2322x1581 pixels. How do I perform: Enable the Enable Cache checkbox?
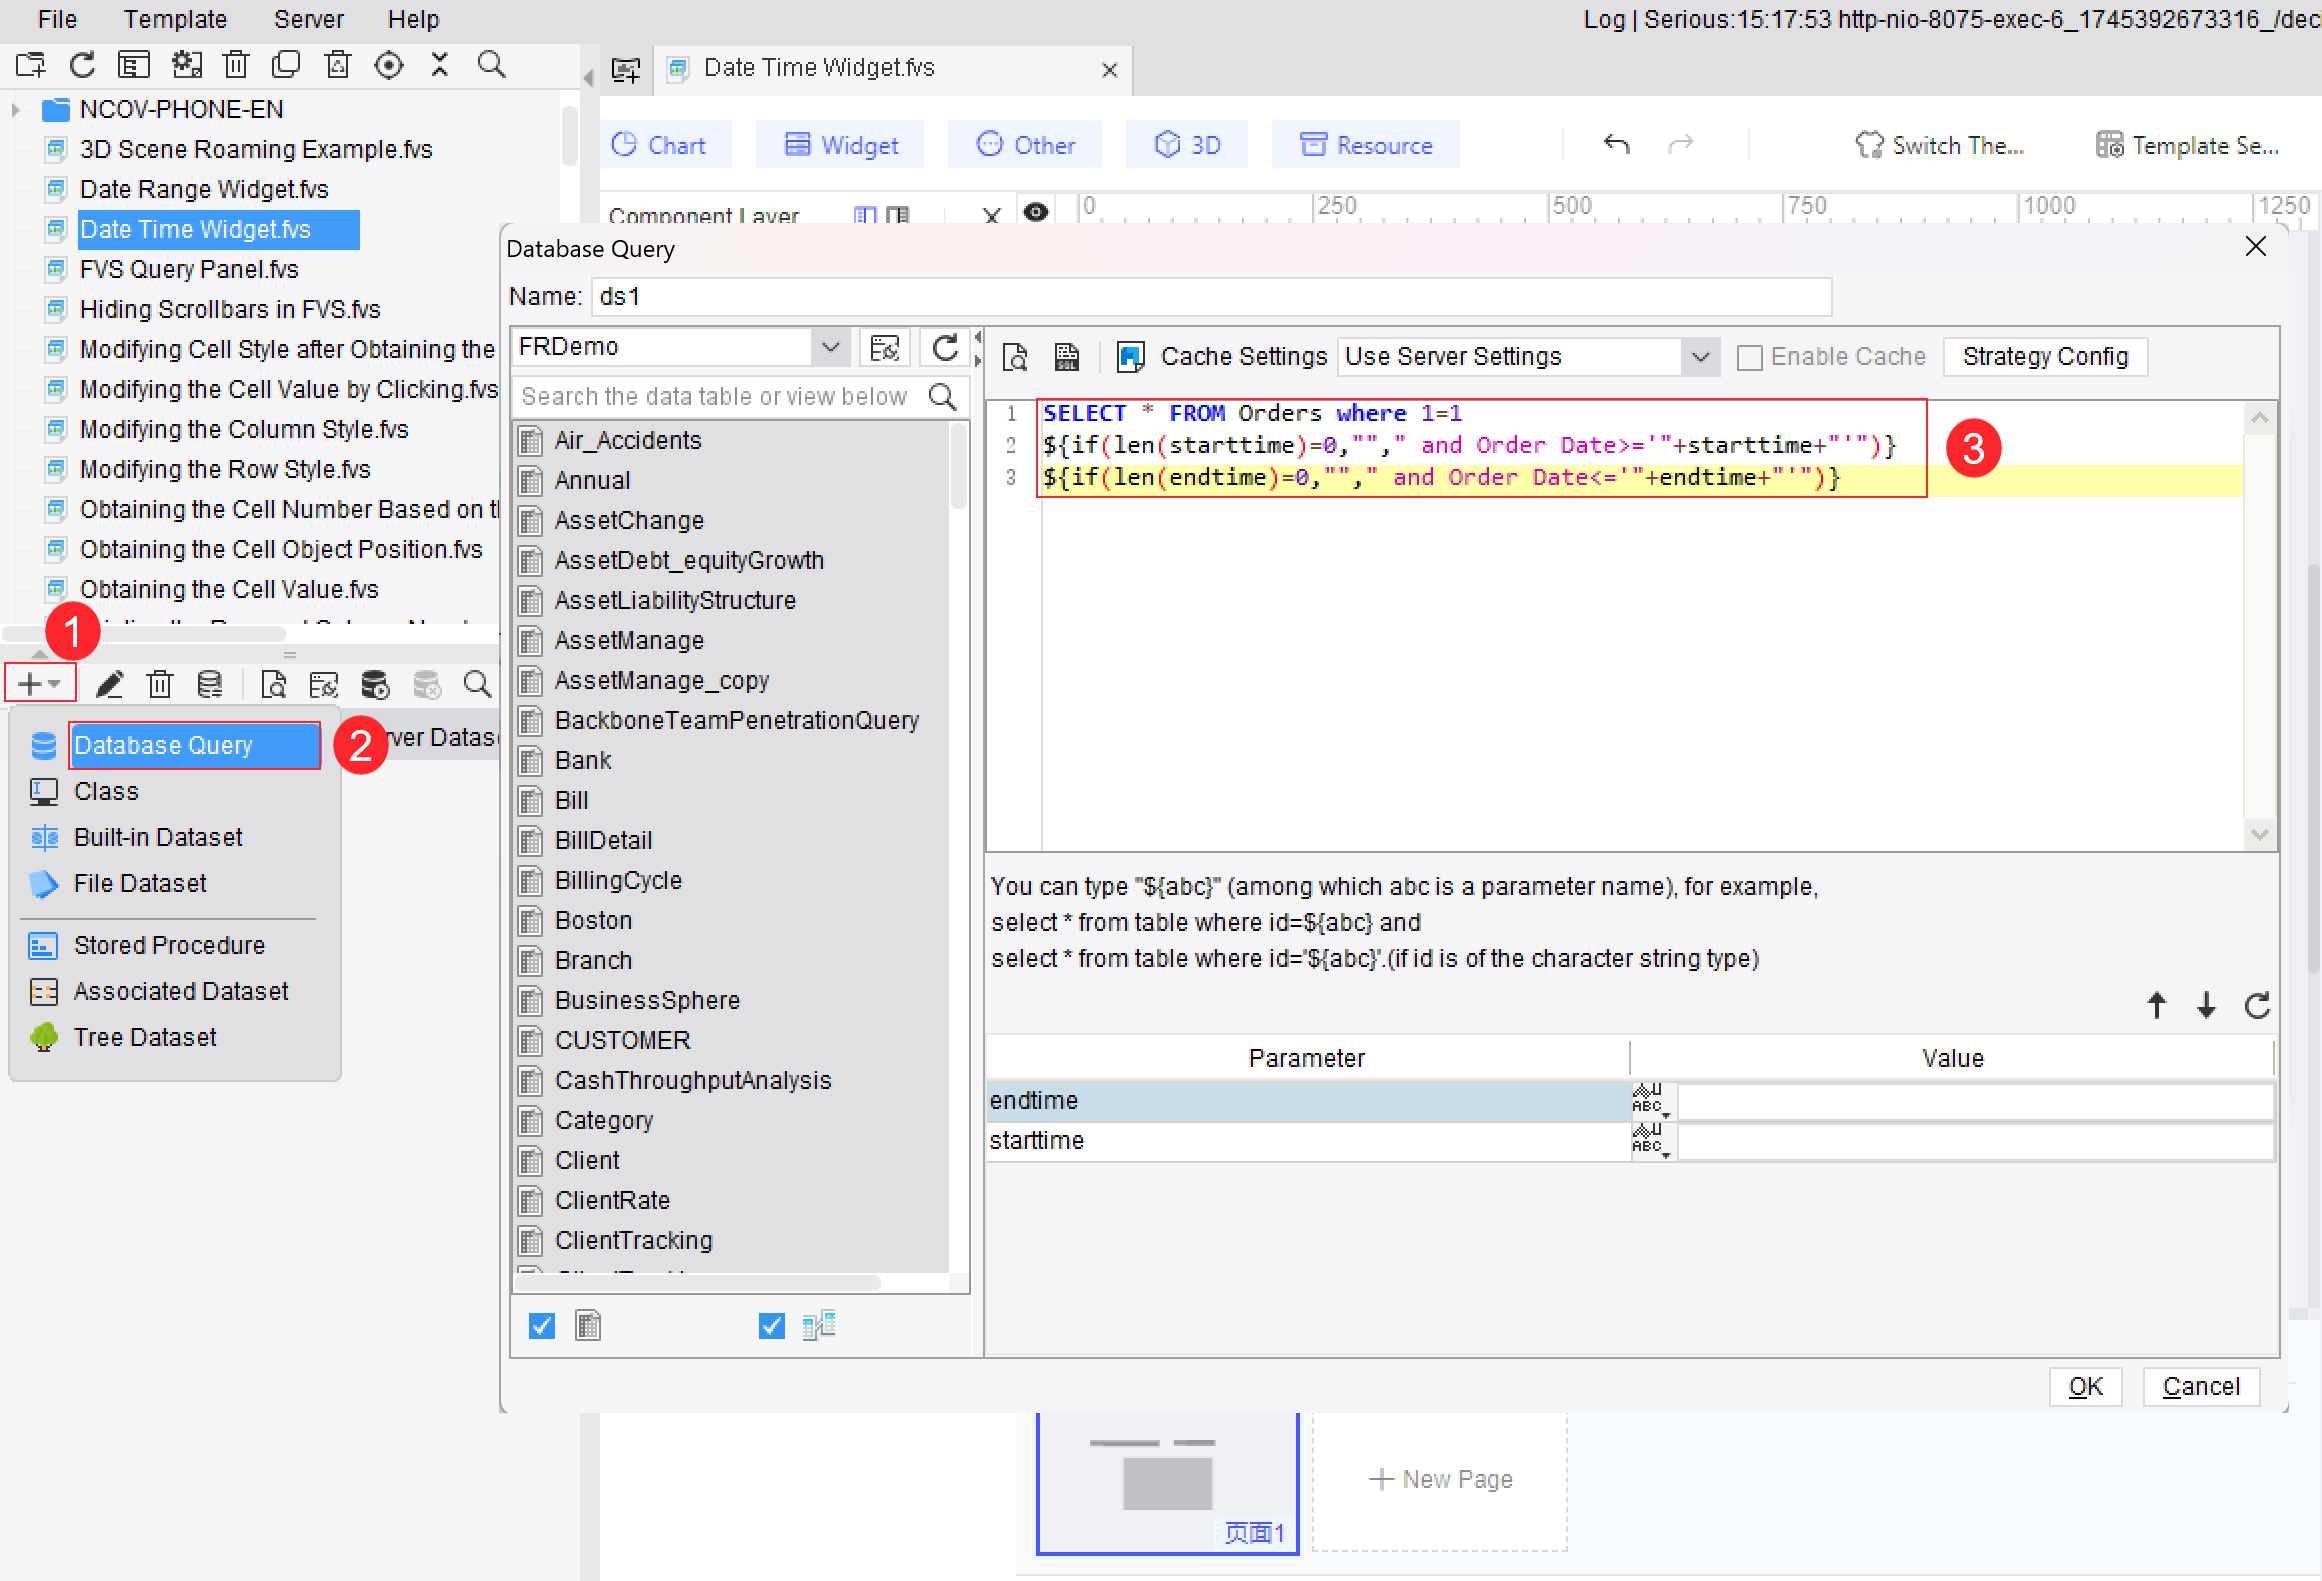(x=1749, y=358)
